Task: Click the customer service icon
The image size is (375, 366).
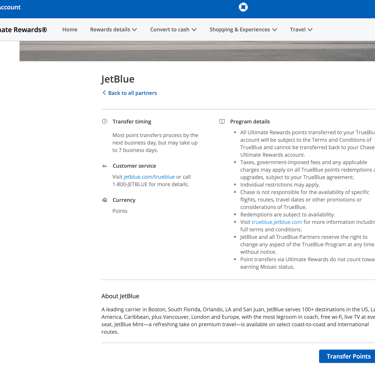Action: (104, 166)
